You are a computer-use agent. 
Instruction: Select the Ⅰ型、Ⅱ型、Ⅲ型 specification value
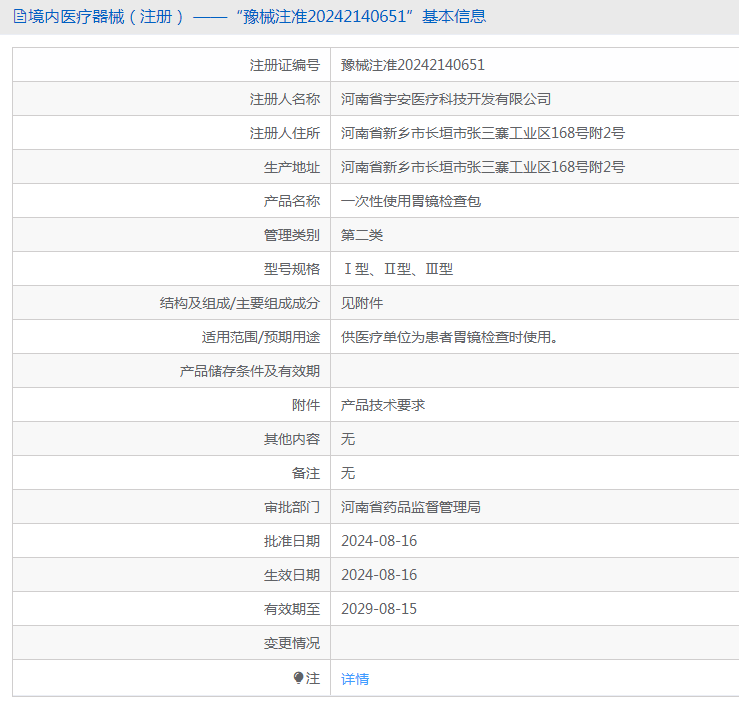click(x=398, y=269)
